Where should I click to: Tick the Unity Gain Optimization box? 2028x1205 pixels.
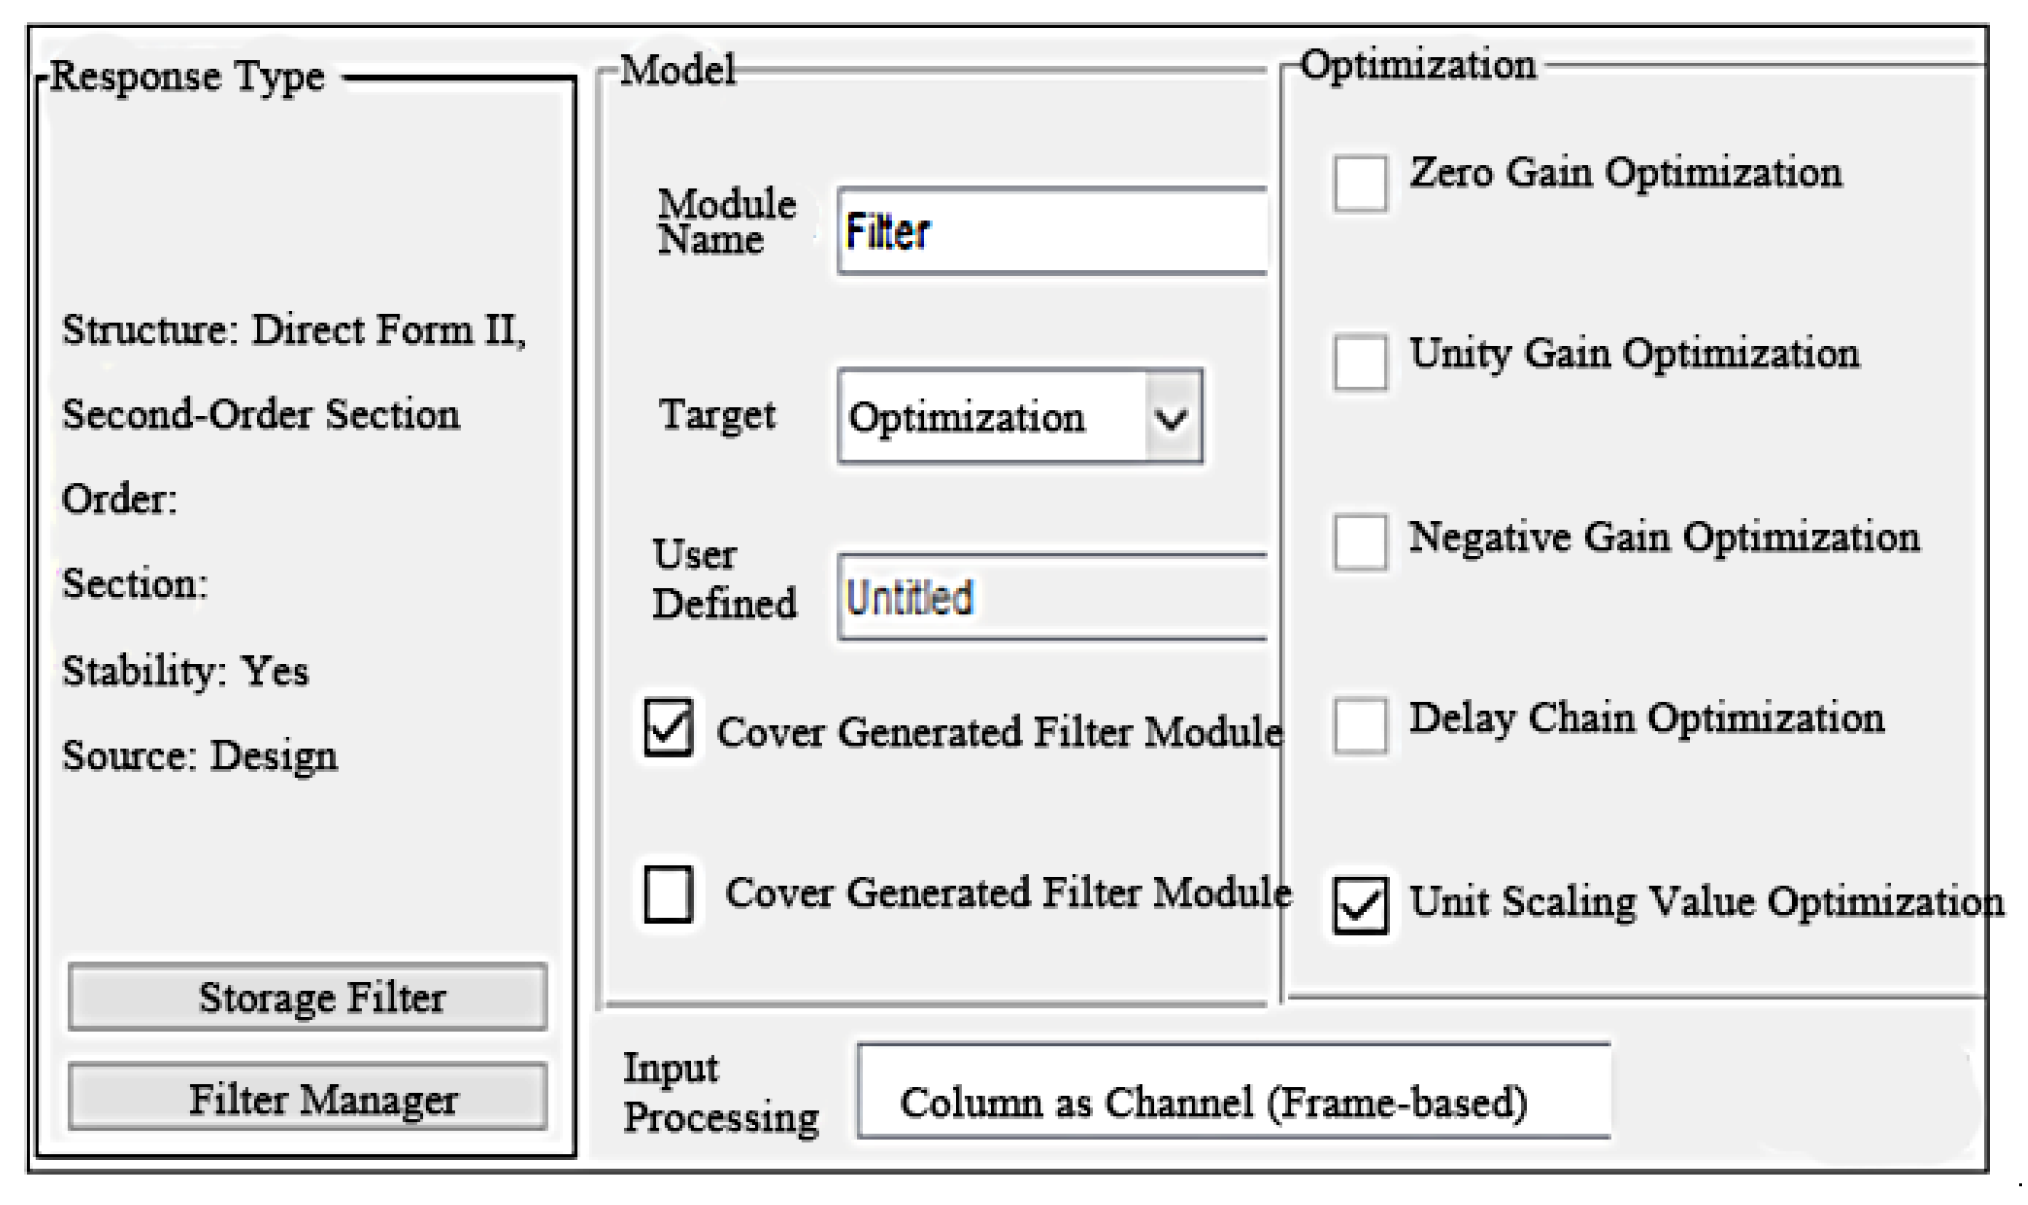(1360, 361)
